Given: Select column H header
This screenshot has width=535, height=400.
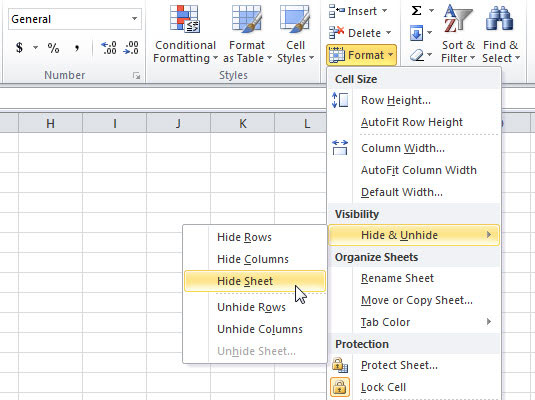Looking at the screenshot, I should [x=50, y=123].
